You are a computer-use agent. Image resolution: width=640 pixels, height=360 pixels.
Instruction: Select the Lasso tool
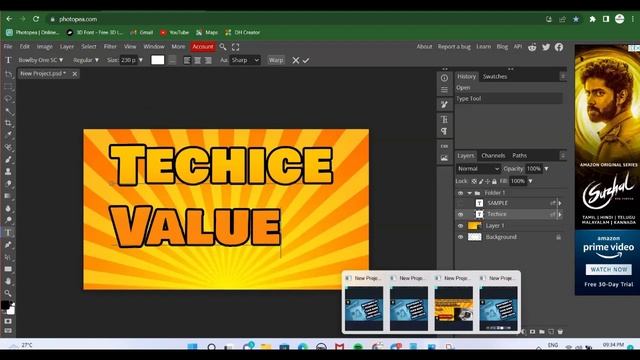point(8,99)
